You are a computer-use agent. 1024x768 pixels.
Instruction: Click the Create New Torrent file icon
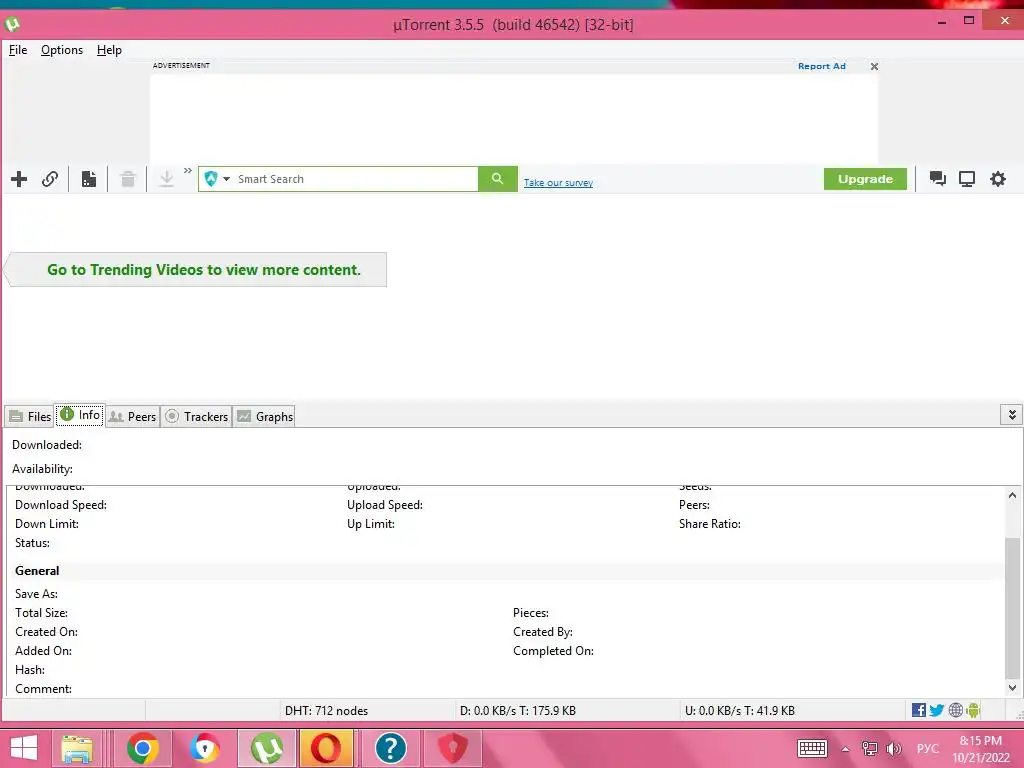click(89, 179)
